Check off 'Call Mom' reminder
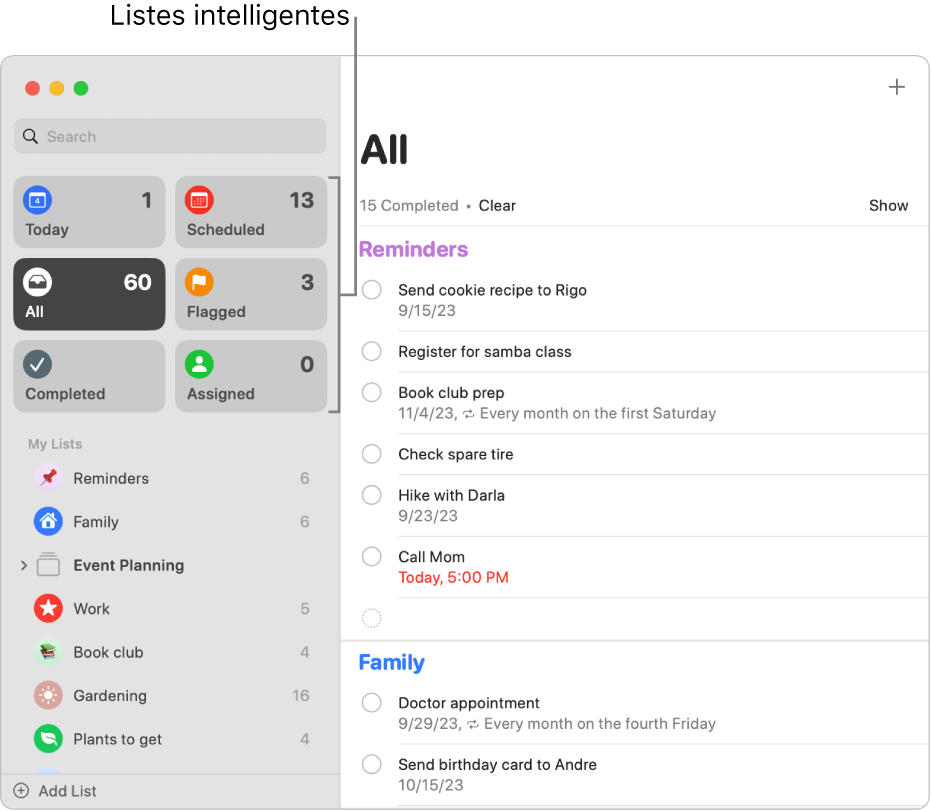The width and height of the screenshot is (931, 811). pyautogui.click(x=372, y=557)
